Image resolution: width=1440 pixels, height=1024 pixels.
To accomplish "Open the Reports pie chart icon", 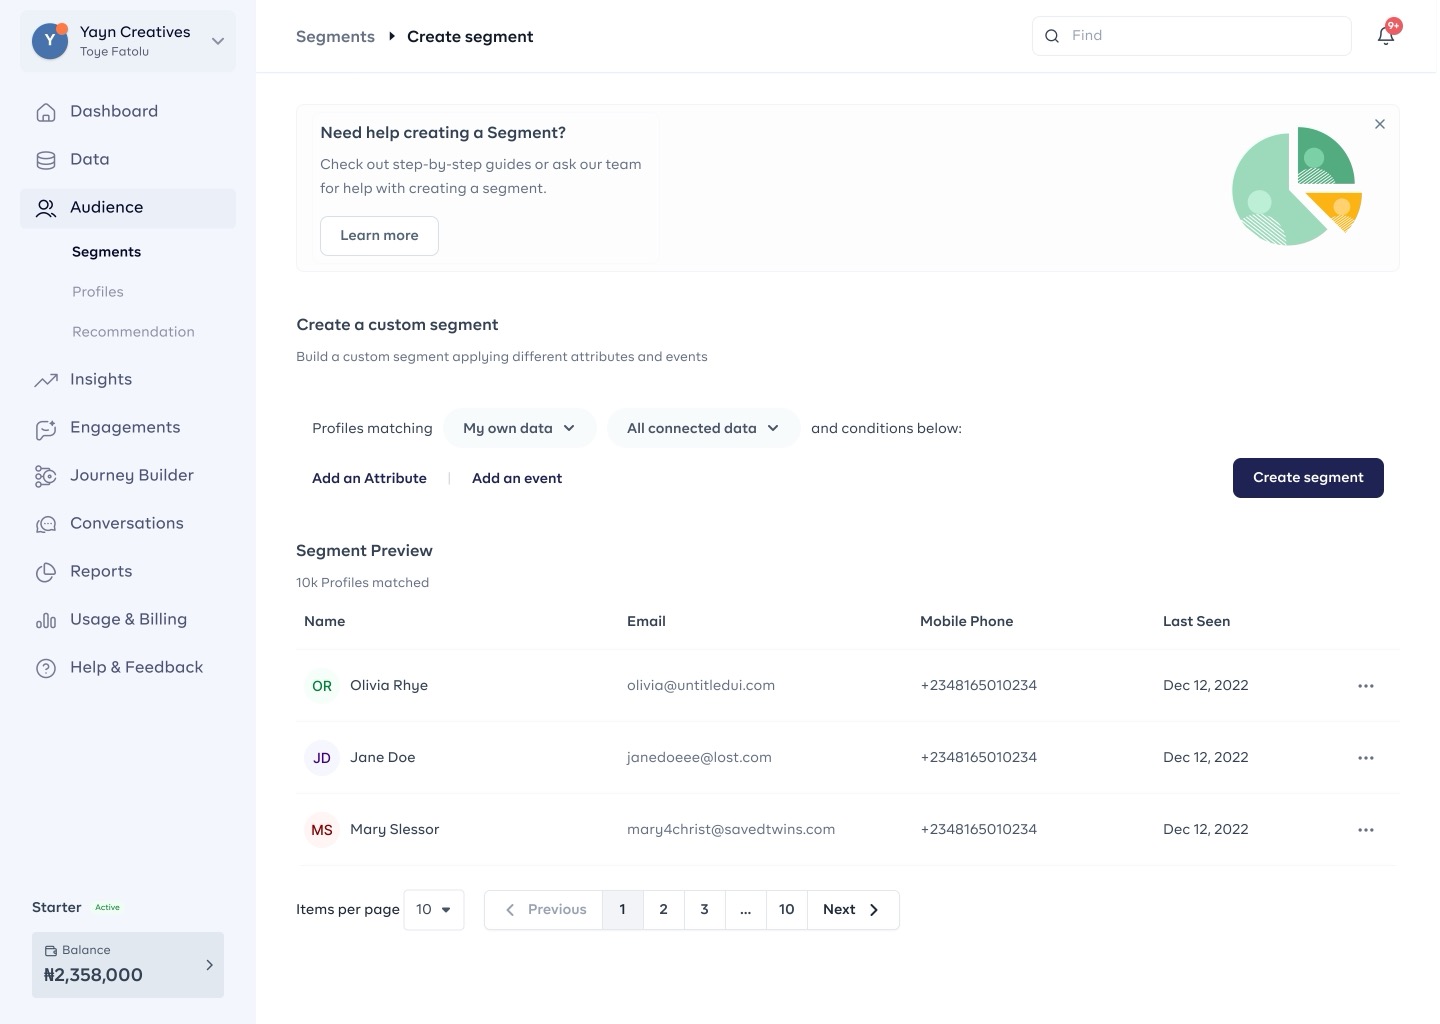I will [x=46, y=572].
